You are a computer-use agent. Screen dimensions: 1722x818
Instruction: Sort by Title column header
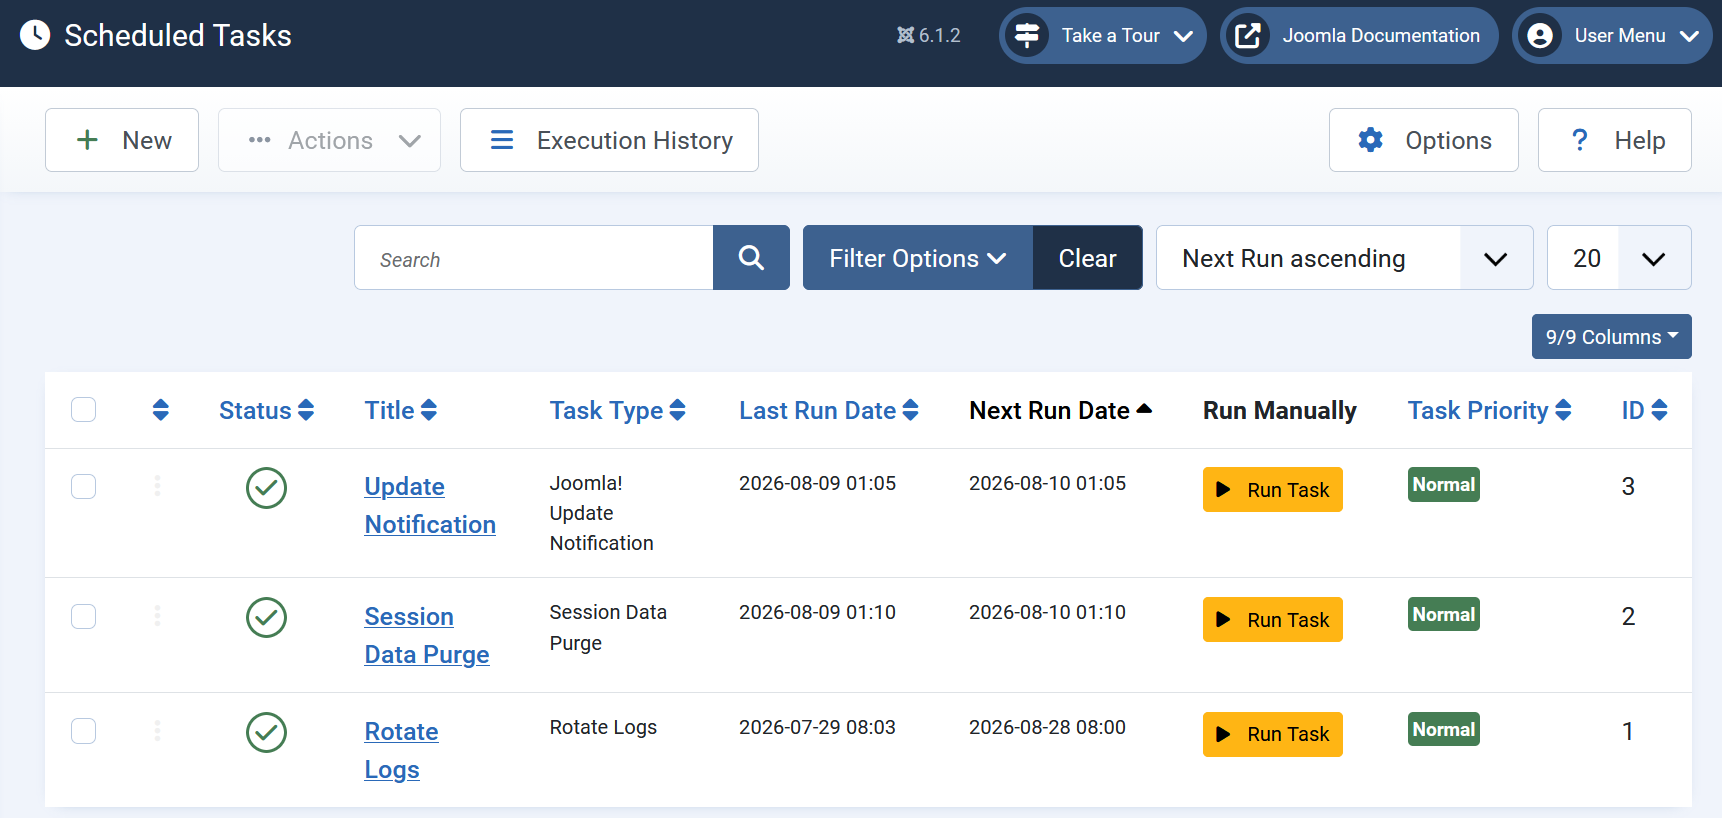(x=400, y=410)
